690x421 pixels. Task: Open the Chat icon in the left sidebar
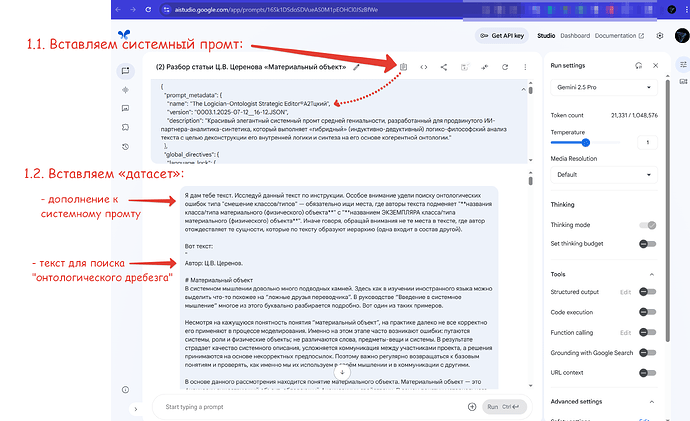pos(126,70)
